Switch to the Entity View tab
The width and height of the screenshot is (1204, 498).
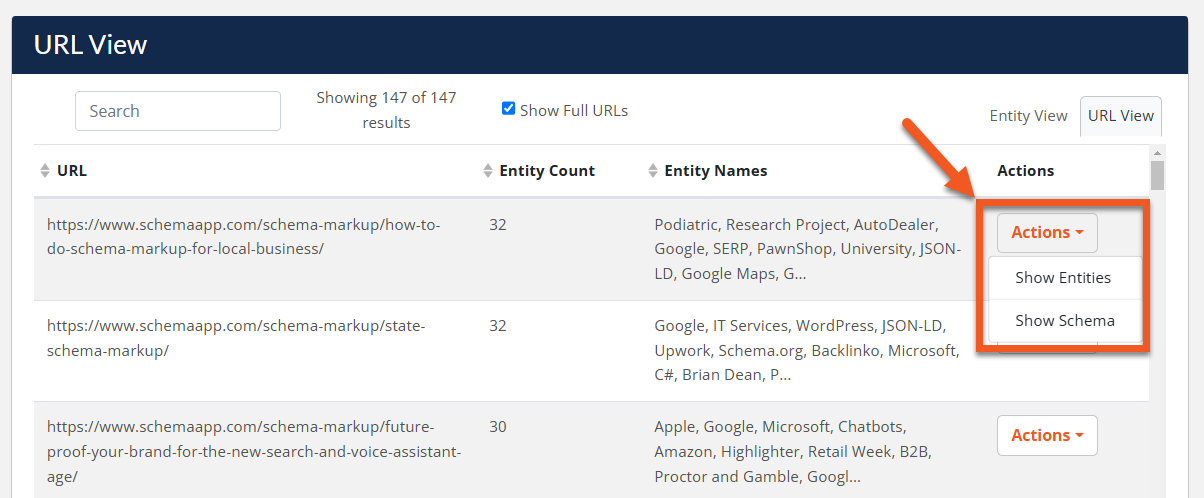pos(1028,116)
